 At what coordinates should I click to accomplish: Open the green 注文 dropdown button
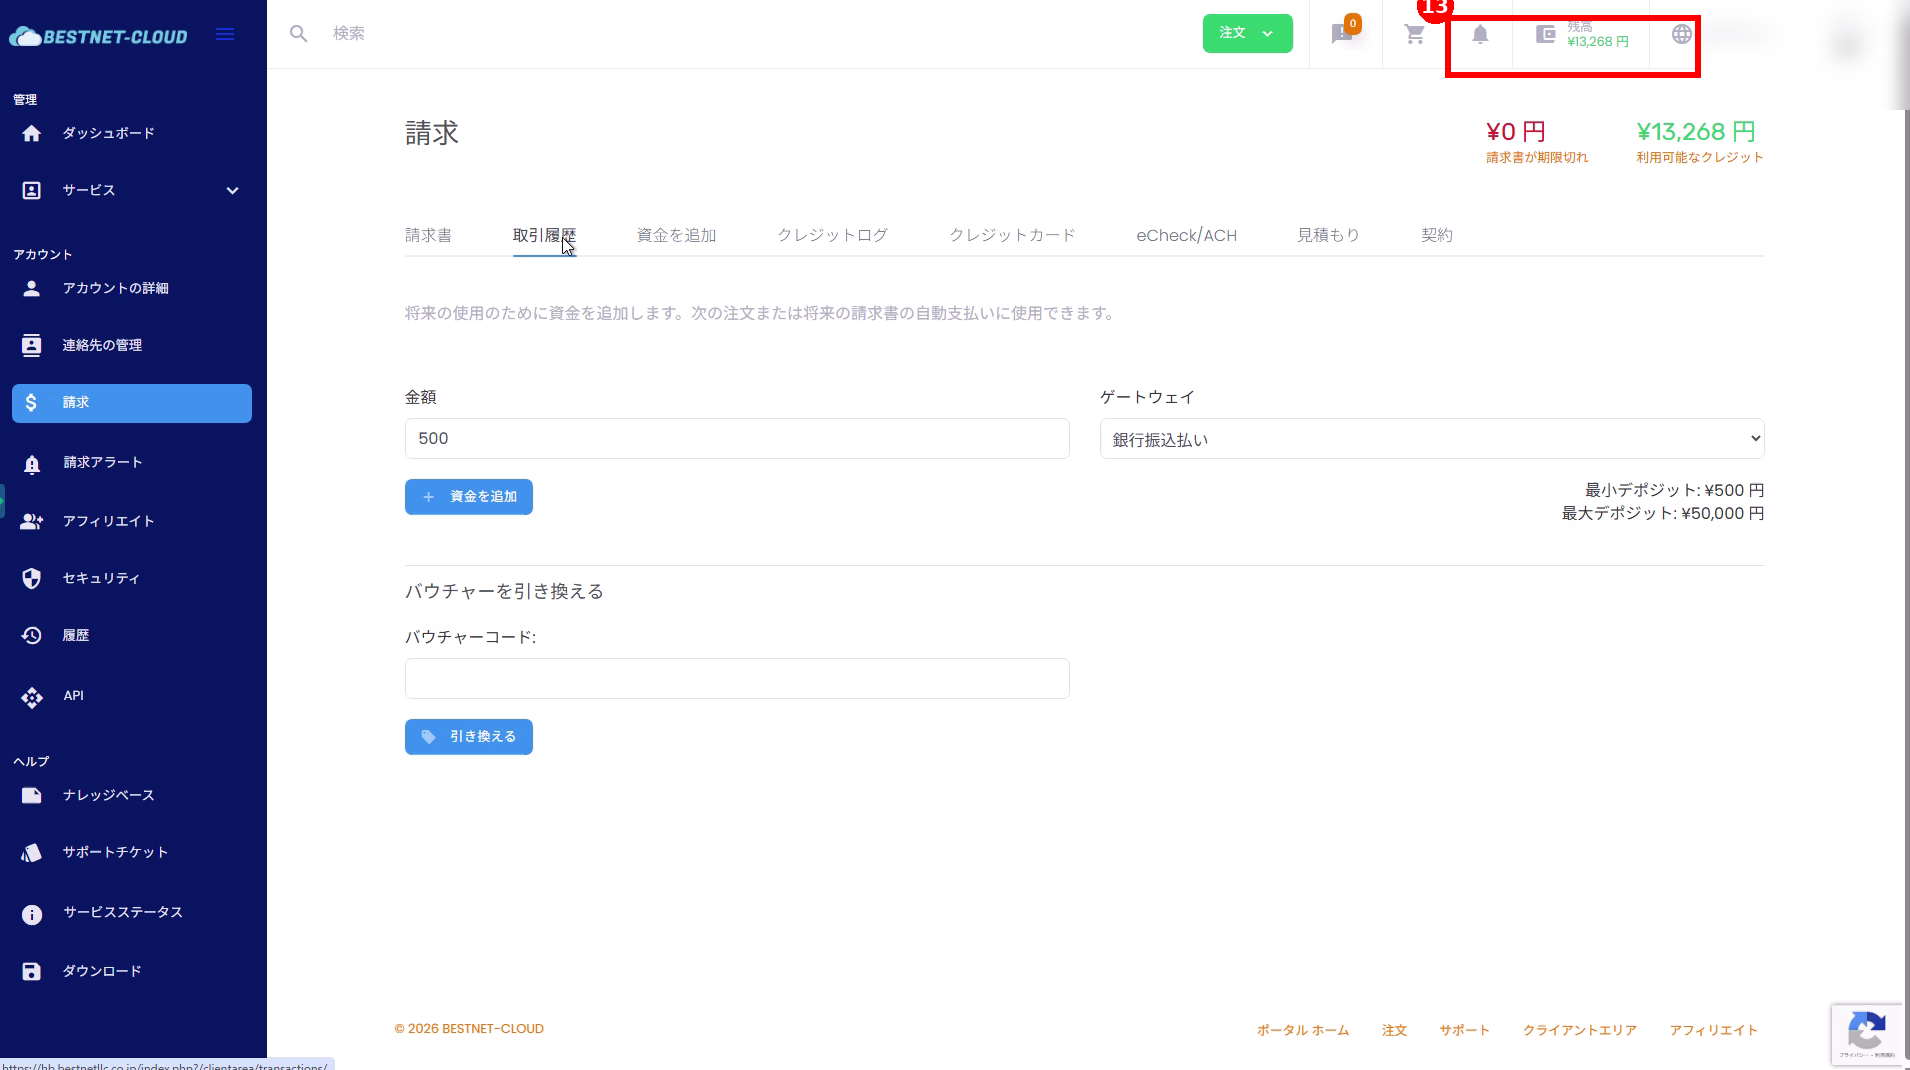(x=1247, y=33)
